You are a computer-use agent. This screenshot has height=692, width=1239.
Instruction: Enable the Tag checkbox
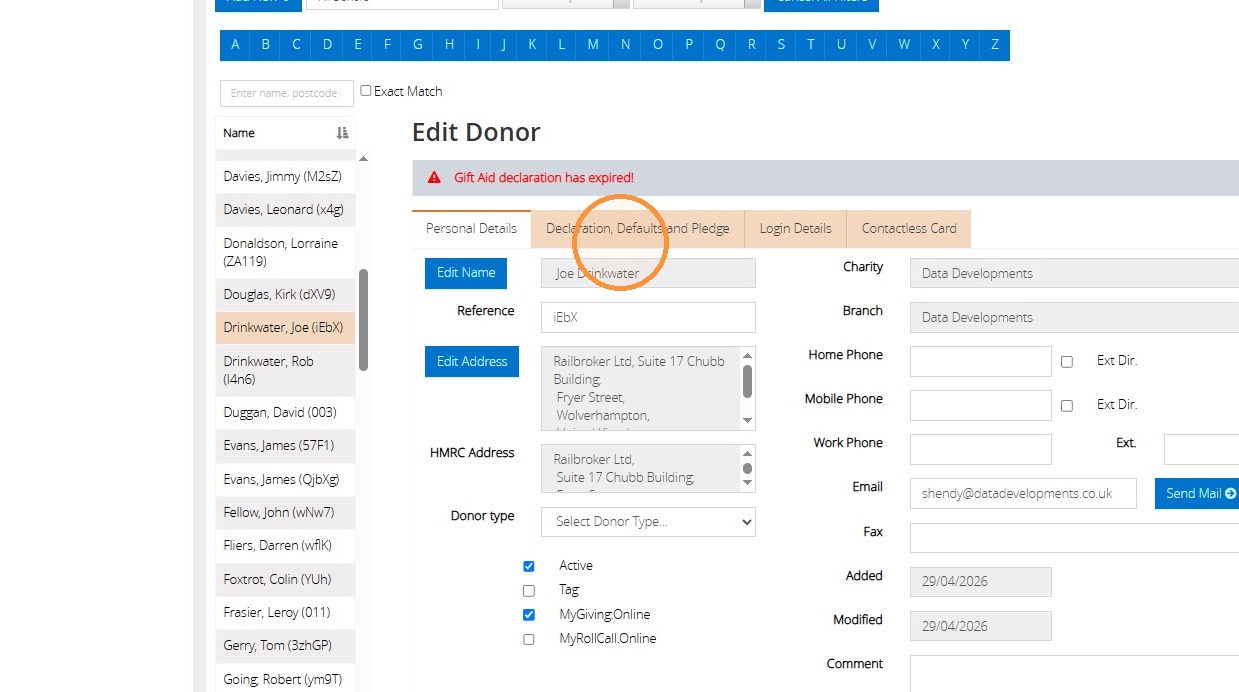point(529,591)
